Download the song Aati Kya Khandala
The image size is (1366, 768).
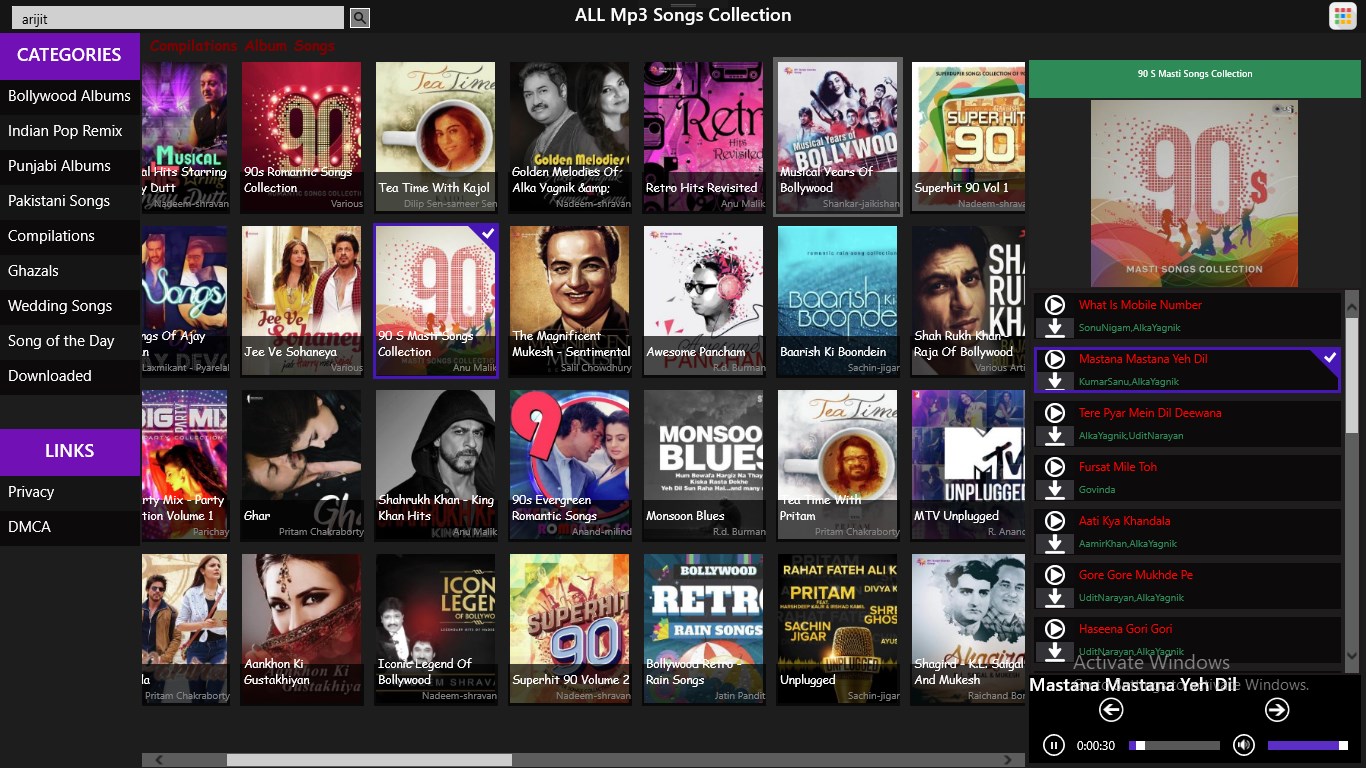pyautogui.click(x=1054, y=544)
